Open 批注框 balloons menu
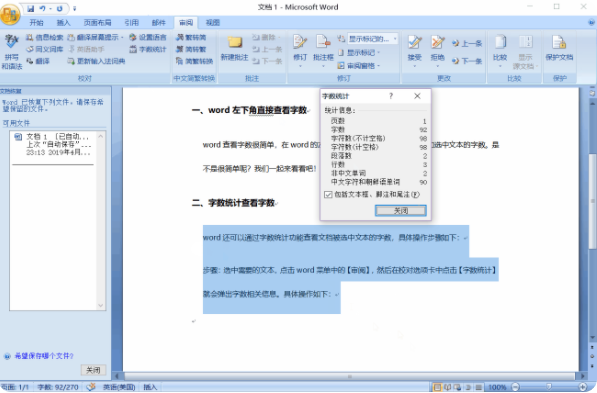This screenshot has height=393, width=597. (x=323, y=51)
